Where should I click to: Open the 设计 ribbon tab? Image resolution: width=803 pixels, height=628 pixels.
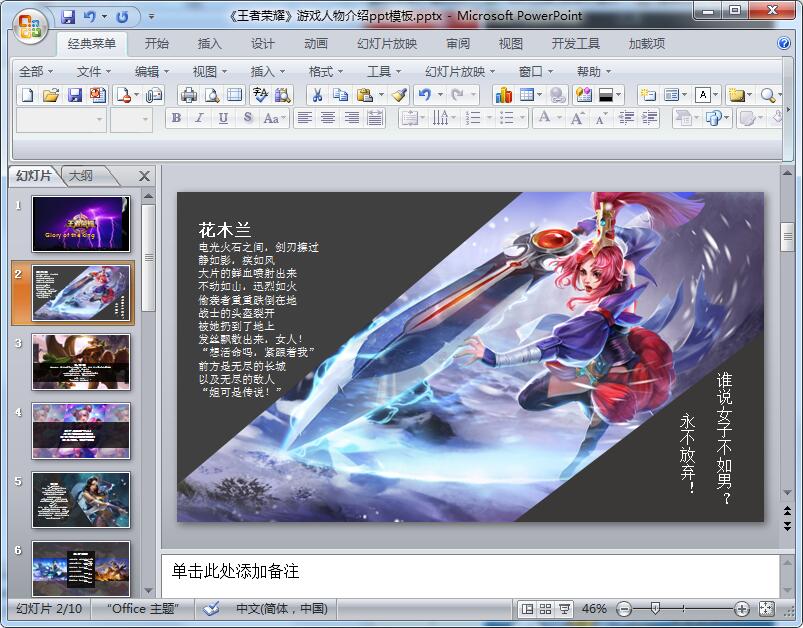pyautogui.click(x=262, y=44)
